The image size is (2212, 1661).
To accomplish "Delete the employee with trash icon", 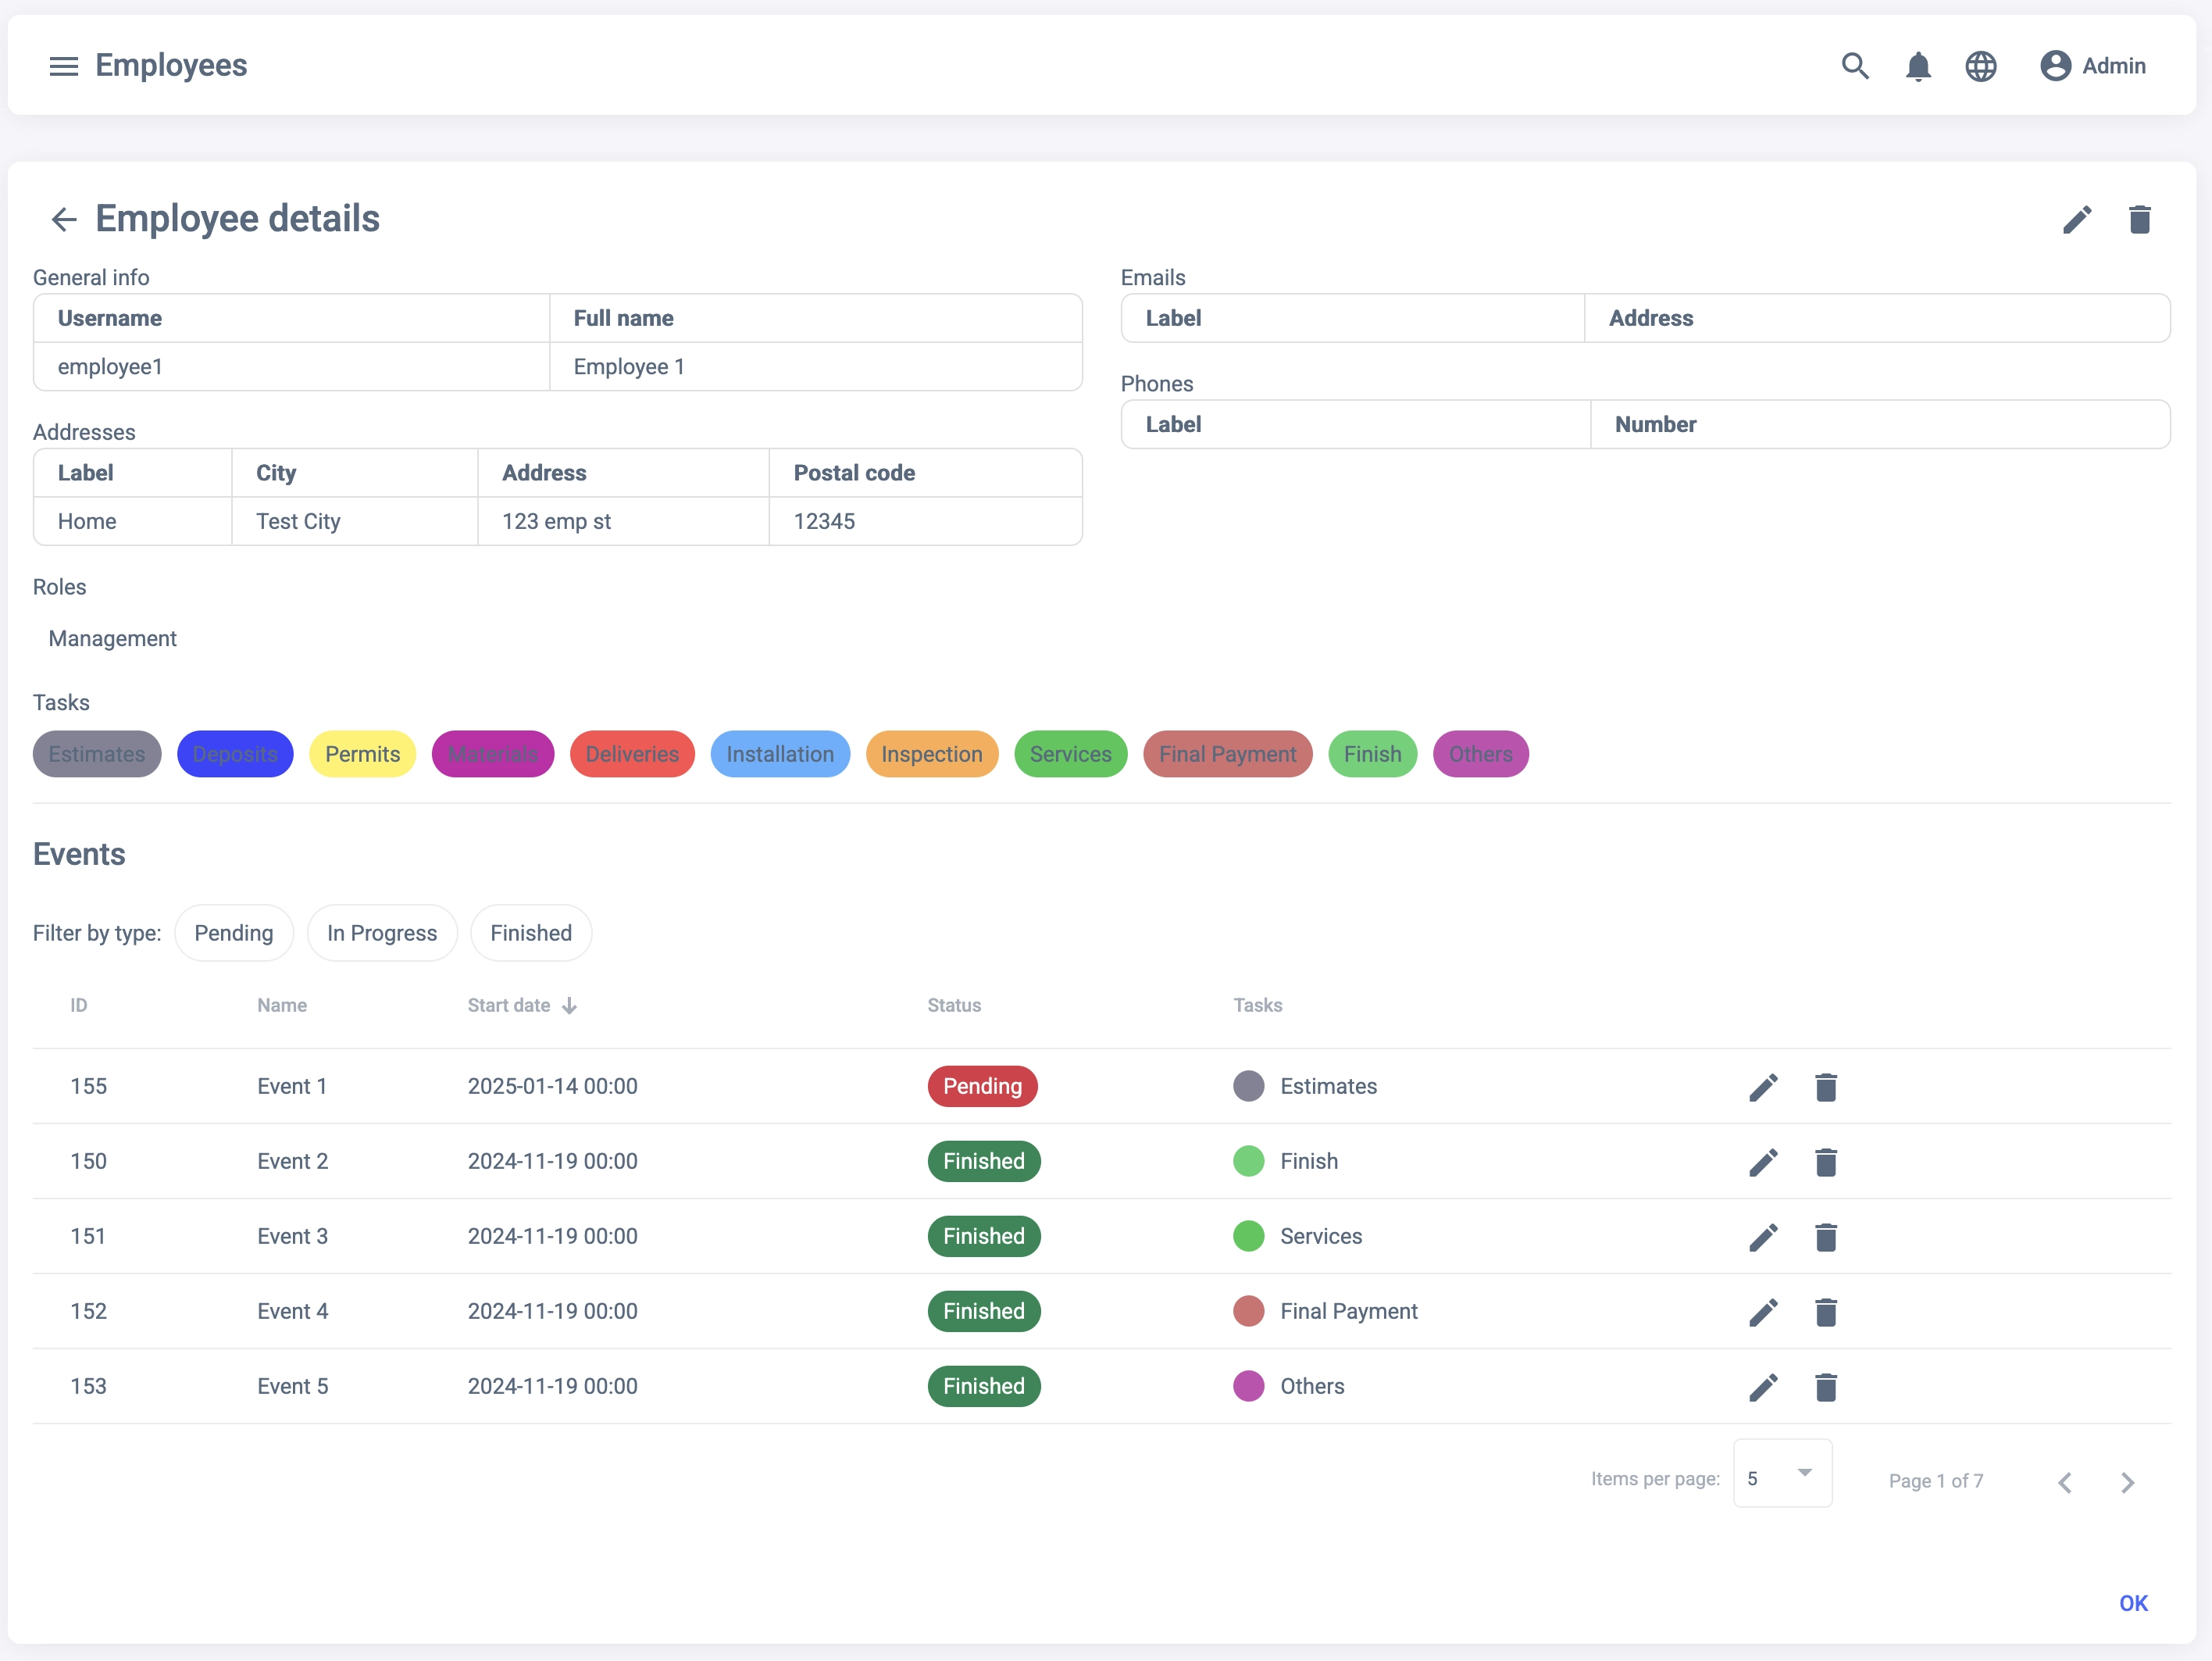I will coord(2139,219).
